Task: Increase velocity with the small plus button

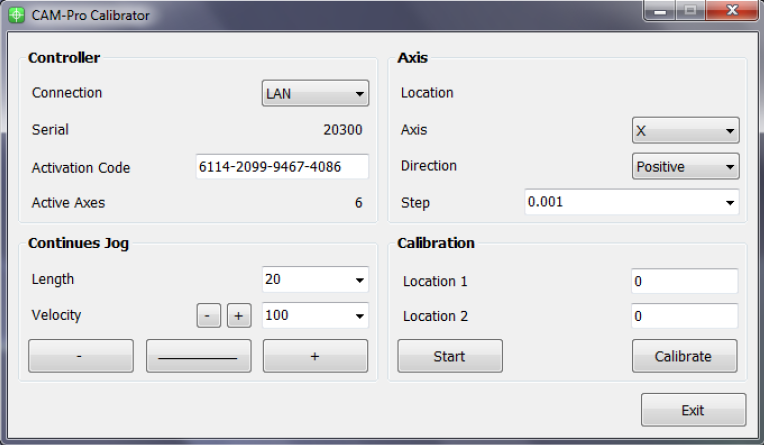Action: [239, 315]
